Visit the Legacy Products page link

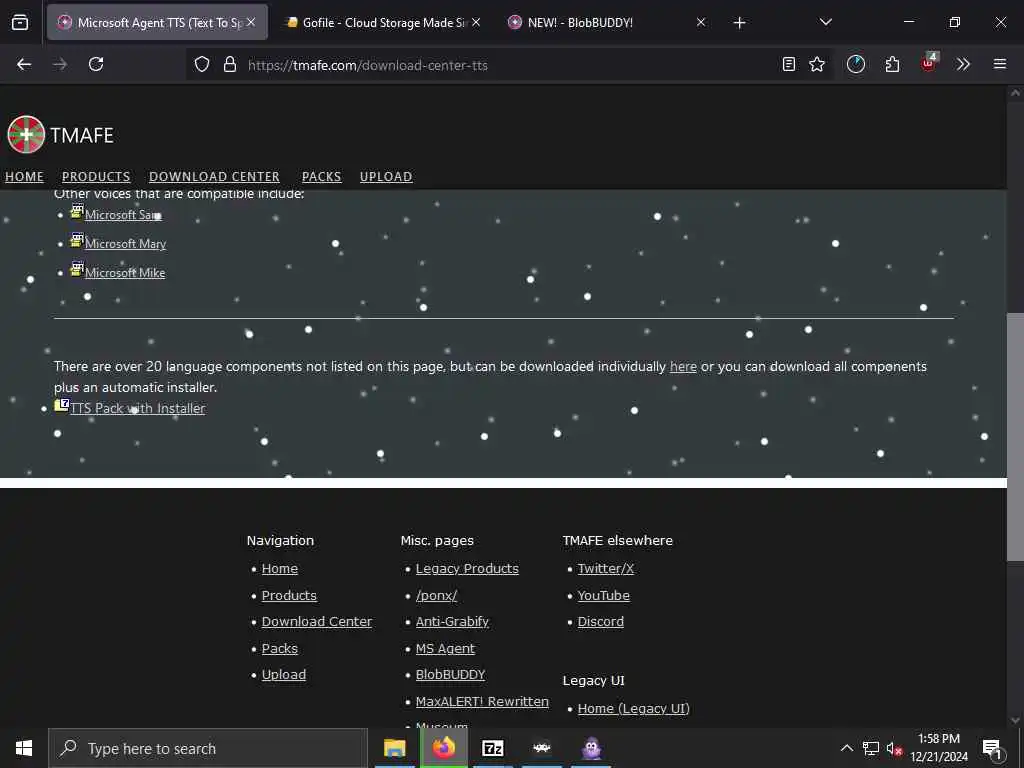(467, 569)
